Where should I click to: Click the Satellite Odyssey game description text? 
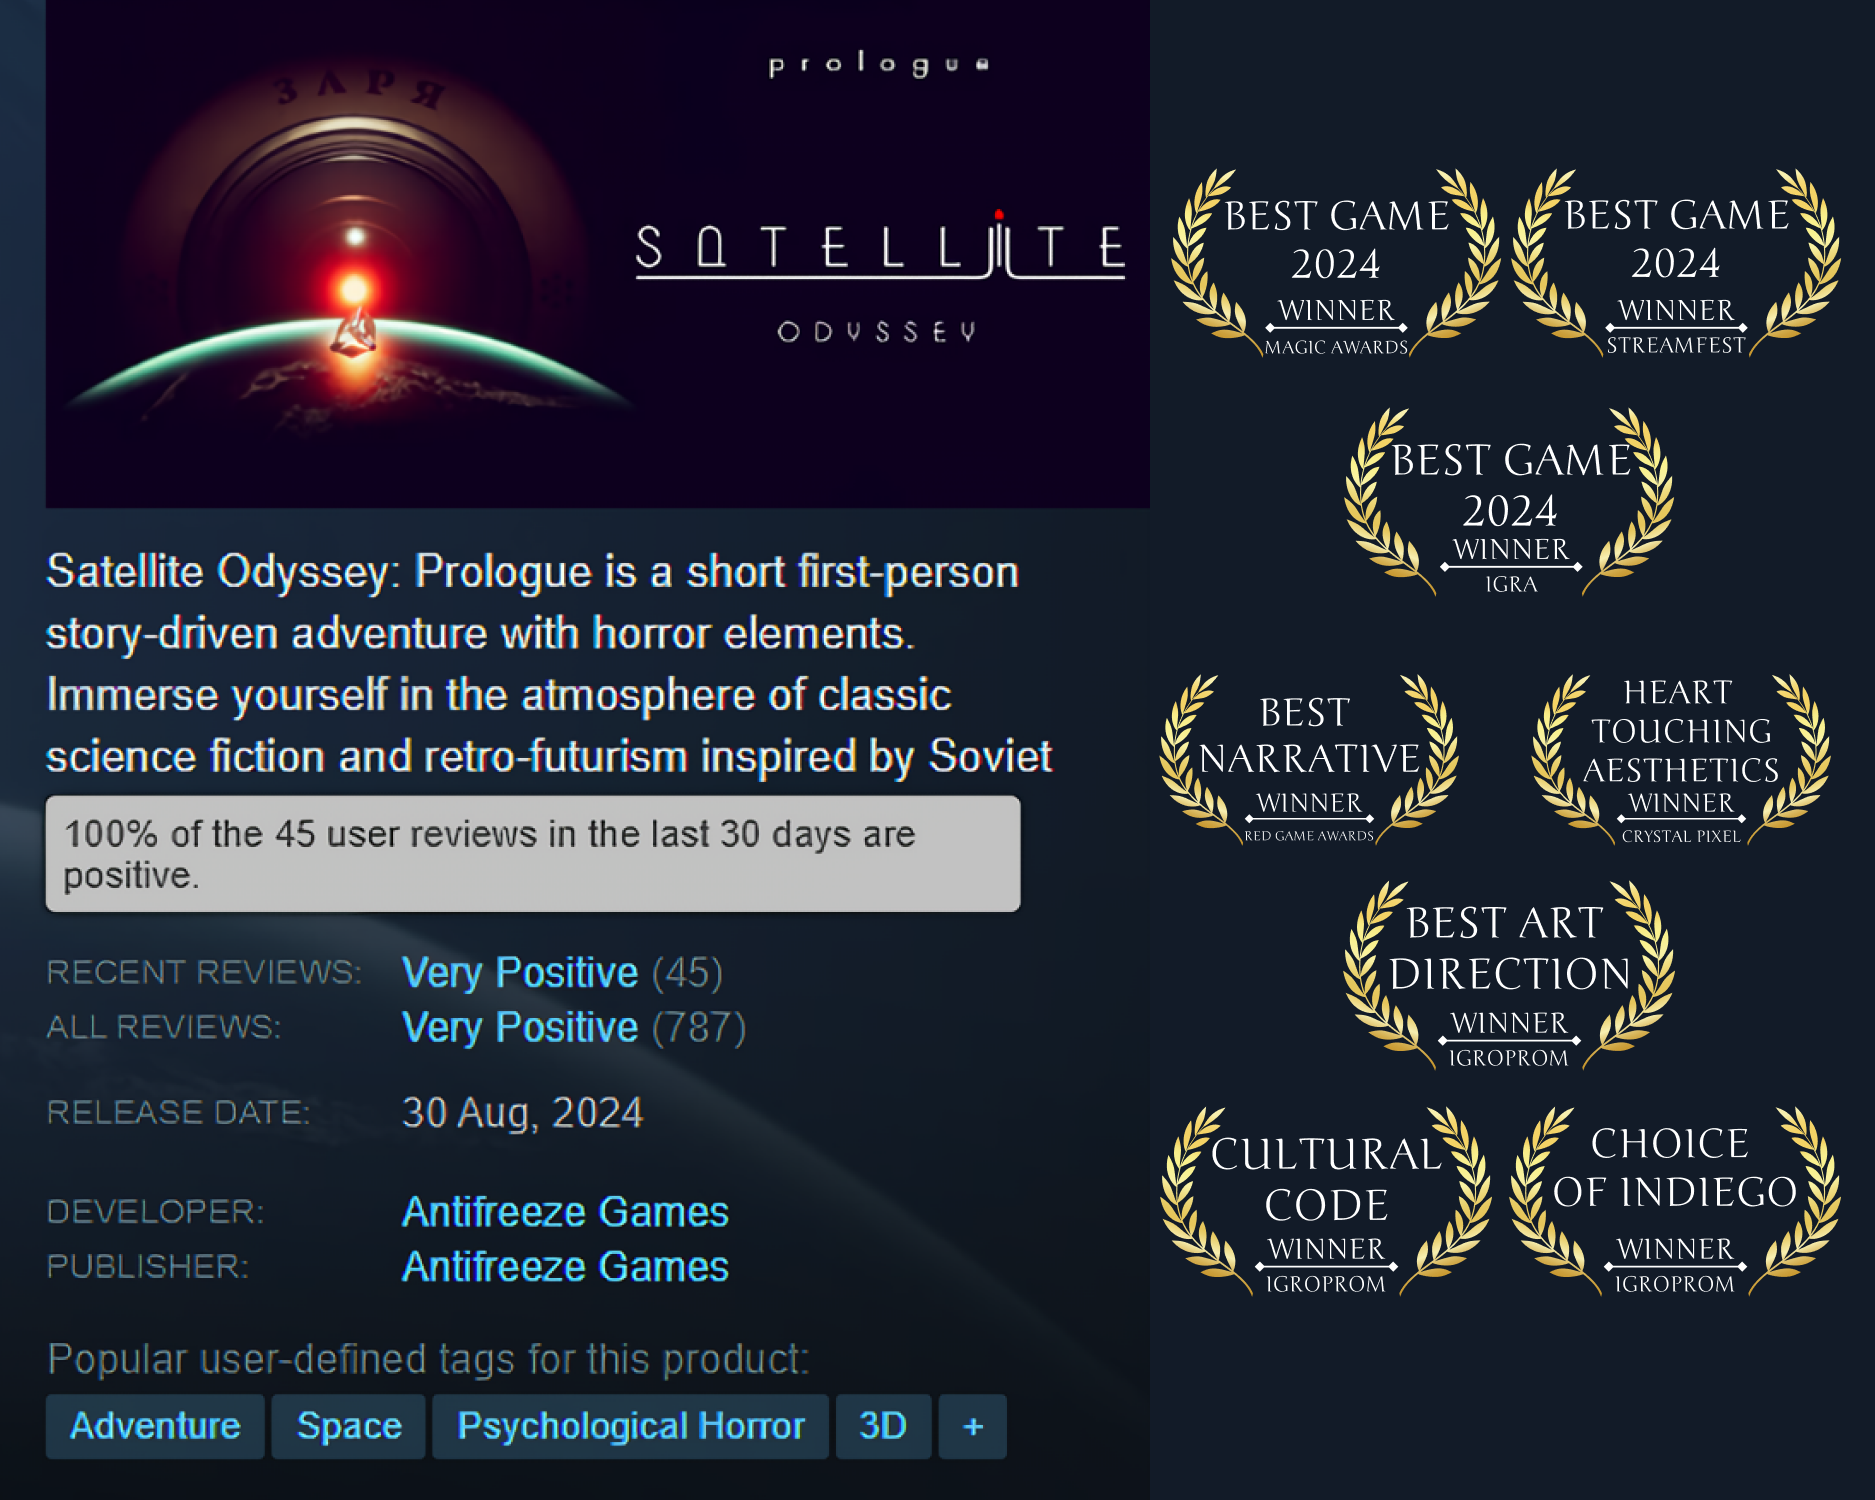click(x=549, y=664)
